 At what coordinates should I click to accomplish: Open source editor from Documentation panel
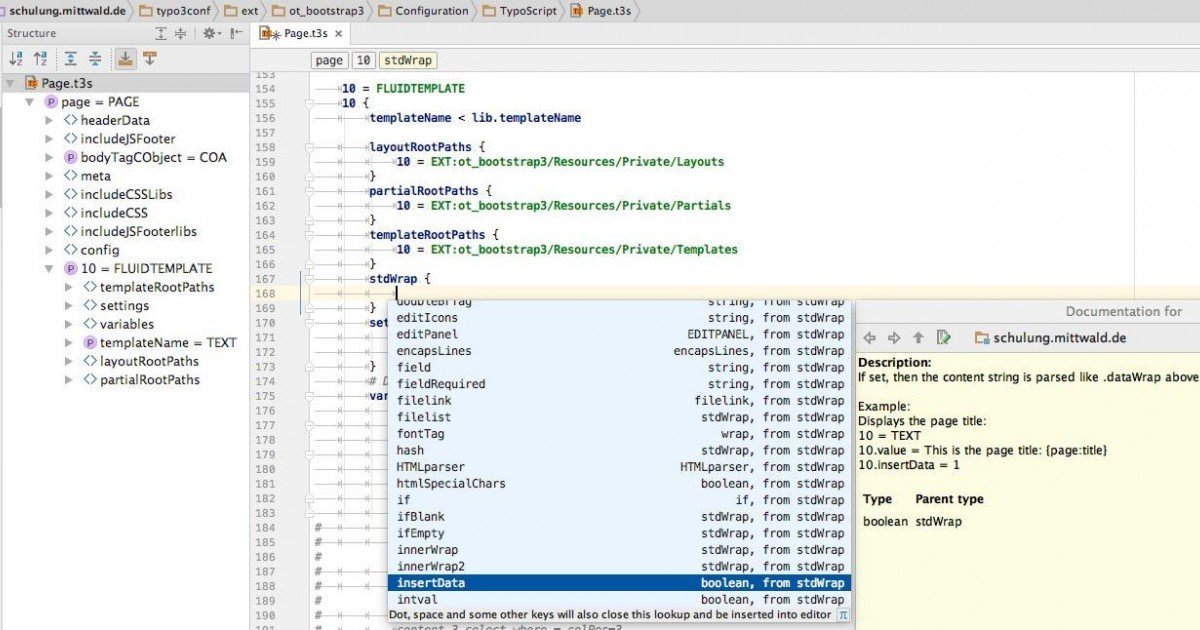pos(944,337)
